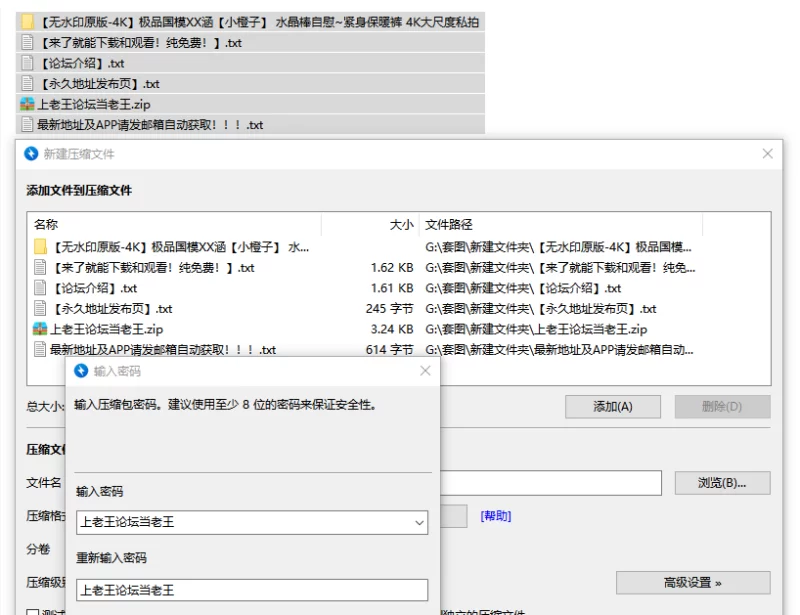
Task: Select 【永久地址发布页】.txt name in the dialog list
Action: pyautogui.click(x=112, y=309)
